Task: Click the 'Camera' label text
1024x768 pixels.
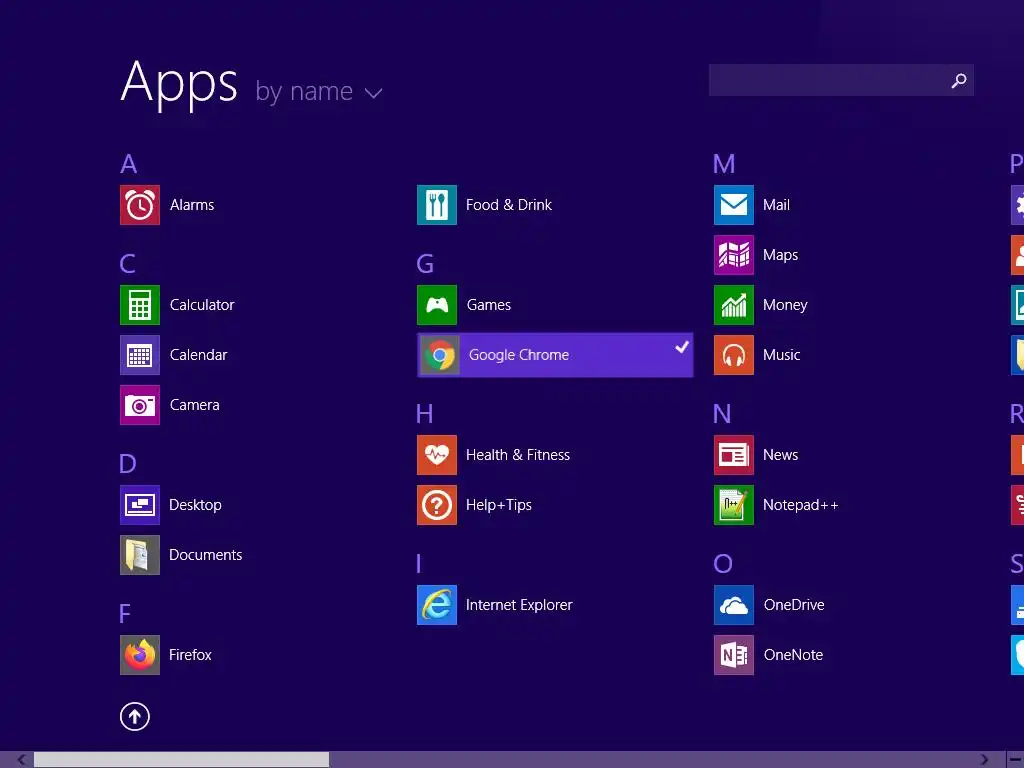Action: coord(195,405)
